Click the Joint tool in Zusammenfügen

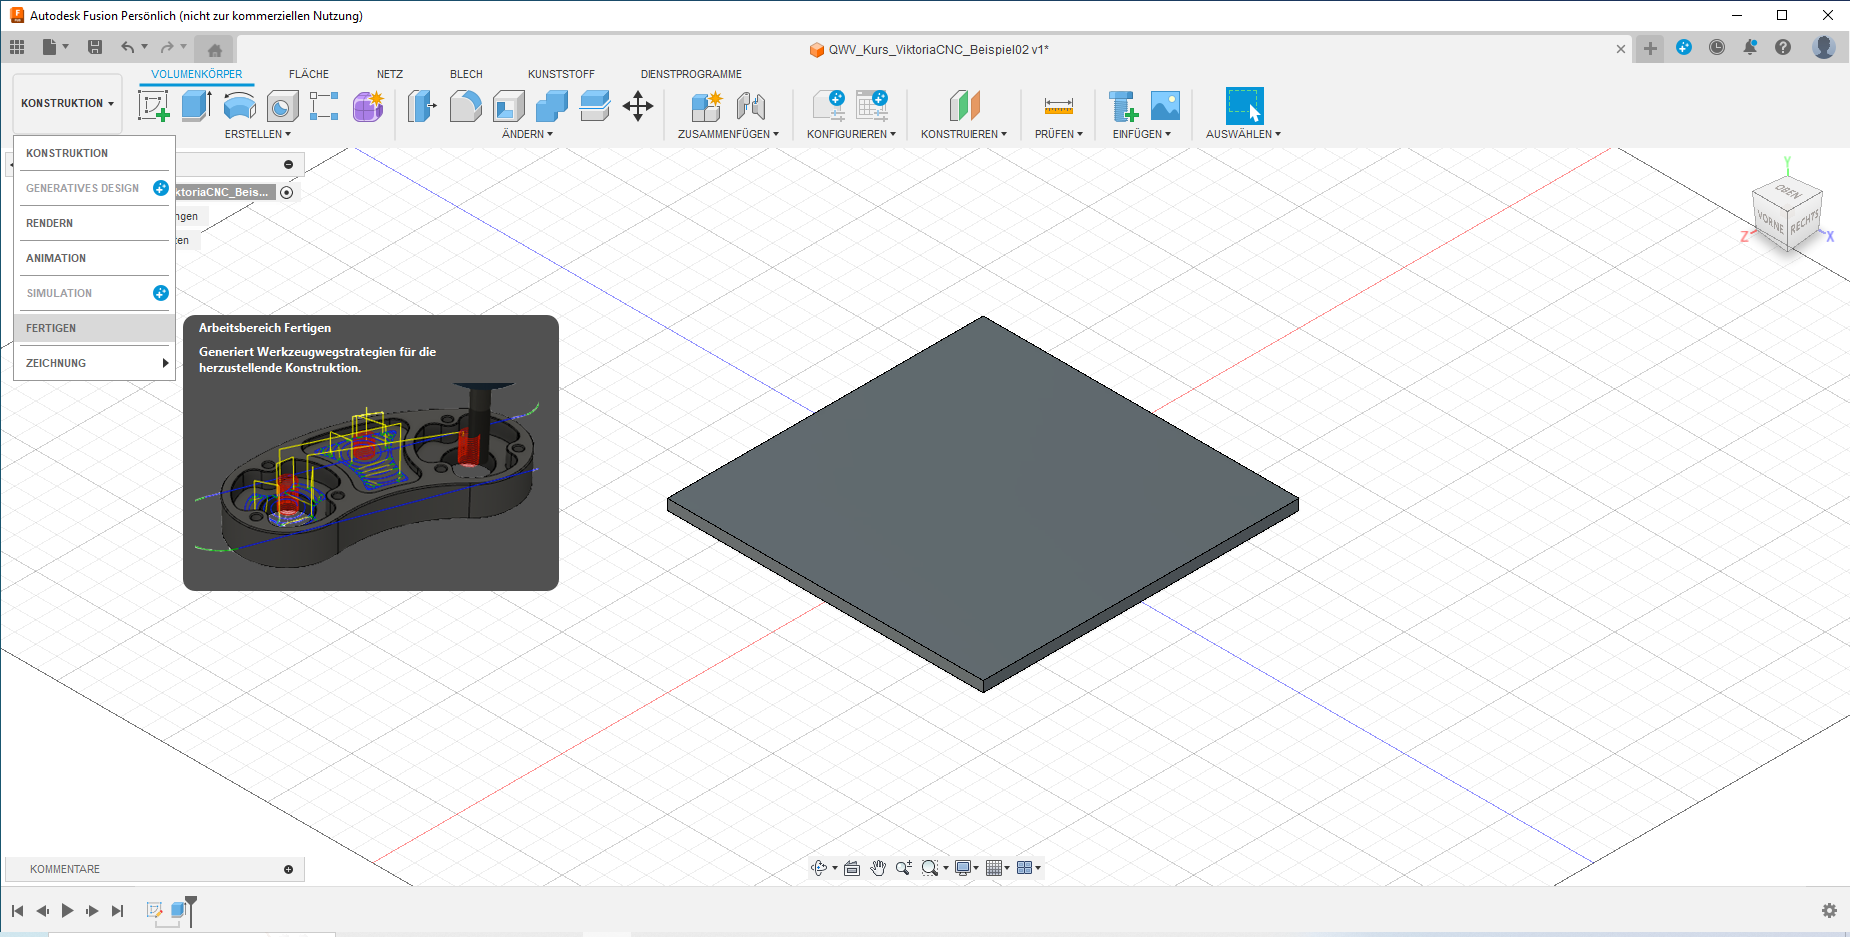[750, 105]
